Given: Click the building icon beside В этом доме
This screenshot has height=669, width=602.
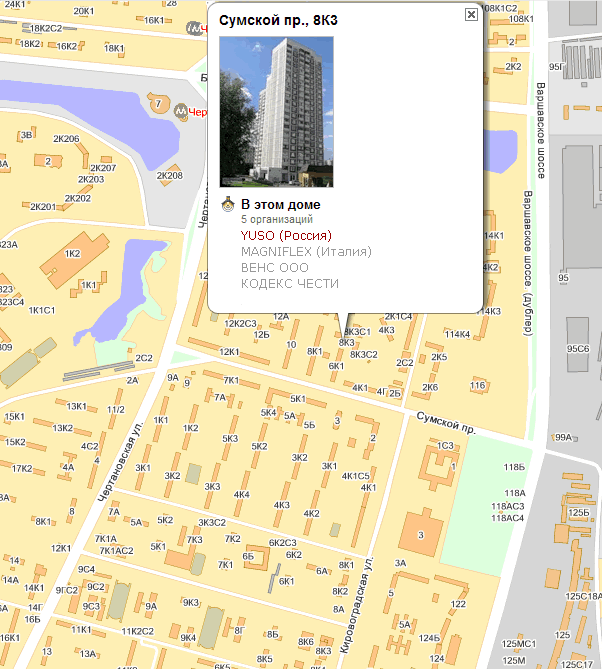Looking at the screenshot, I should [x=228, y=204].
